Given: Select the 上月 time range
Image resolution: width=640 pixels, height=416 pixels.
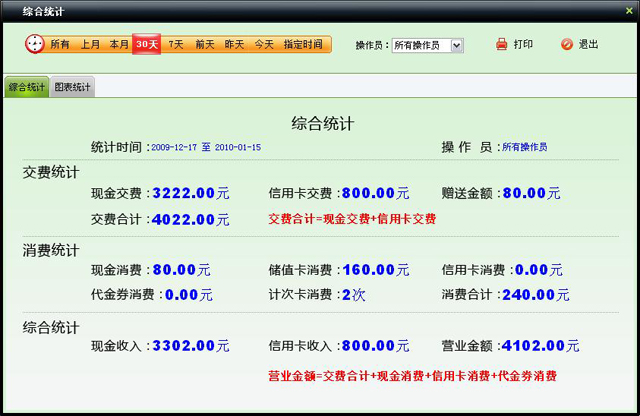Looking at the screenshot, I should (90, 45).
